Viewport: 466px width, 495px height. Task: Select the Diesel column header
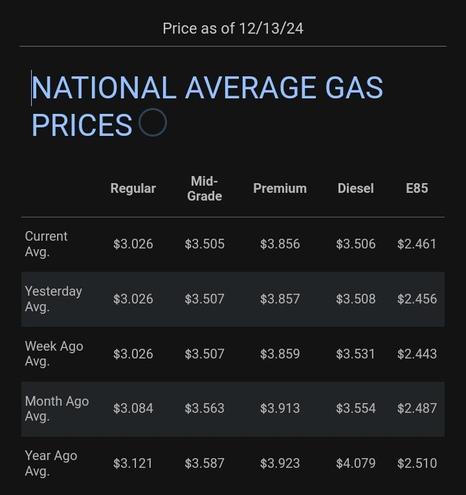coord(356,188)
